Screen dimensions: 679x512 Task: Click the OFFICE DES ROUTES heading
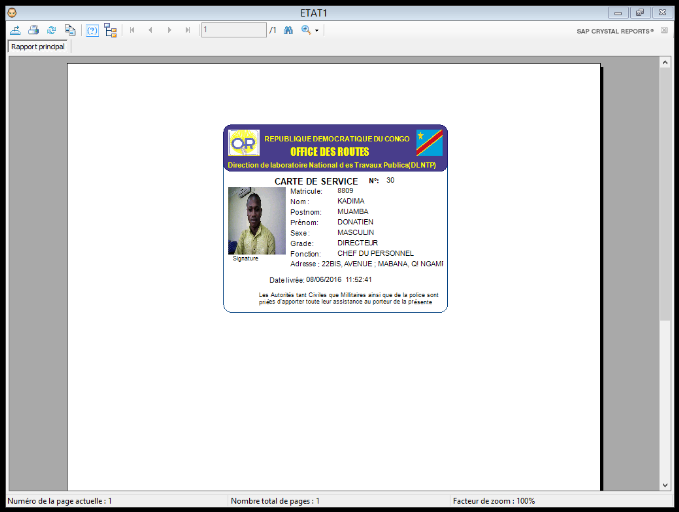(330, 152)
